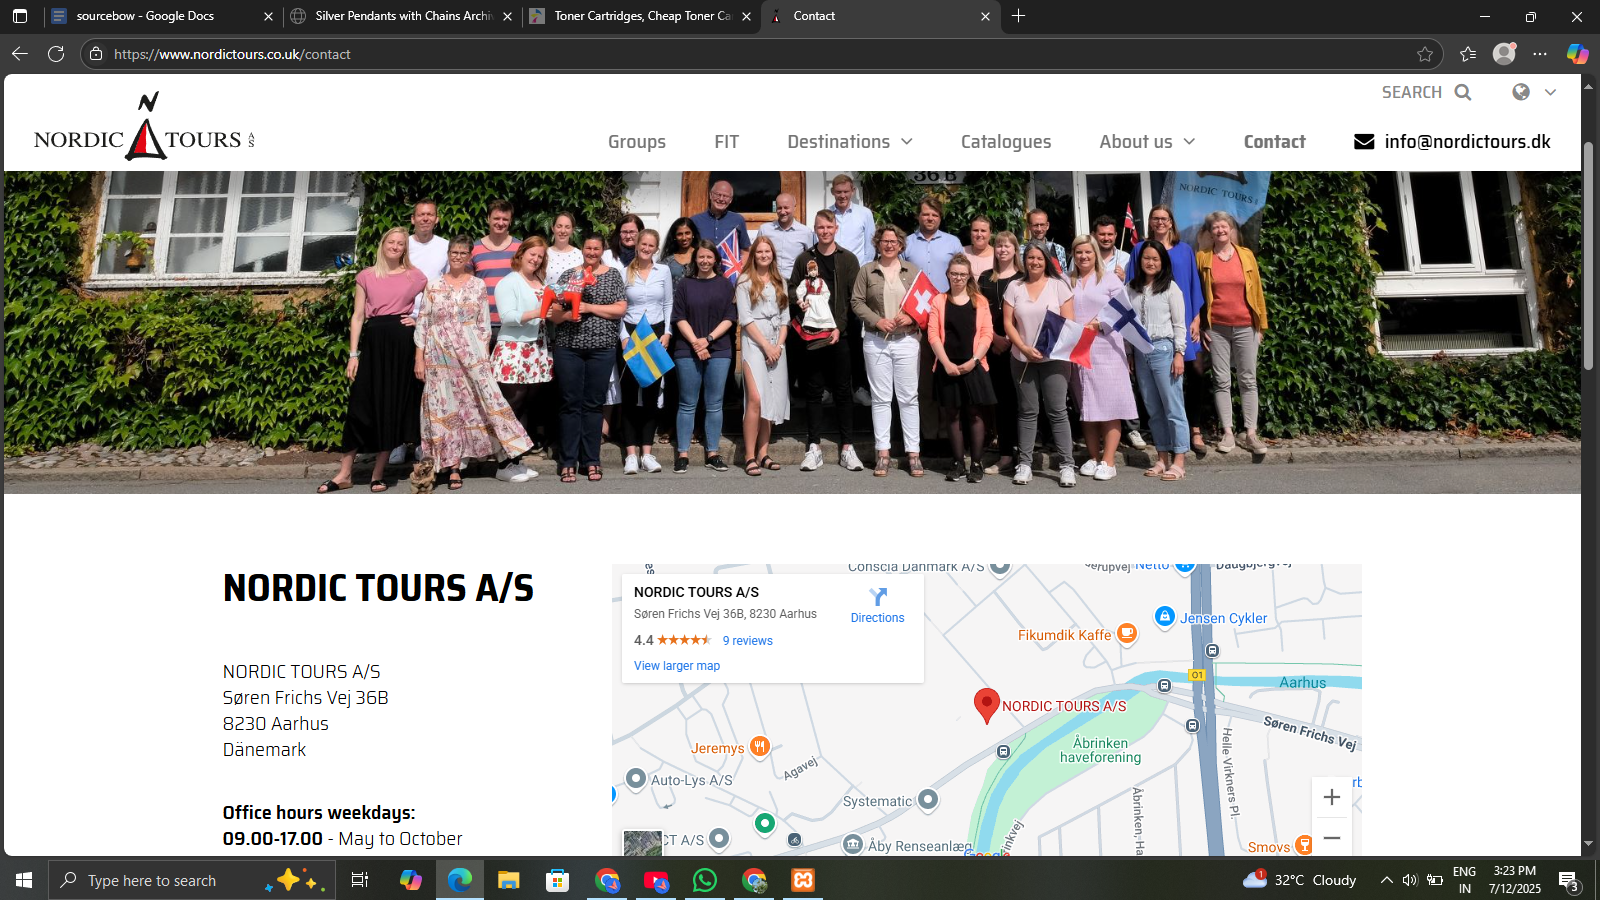
Task: Click the red NORDIC TOURS map pin
Action: [986, 705]
